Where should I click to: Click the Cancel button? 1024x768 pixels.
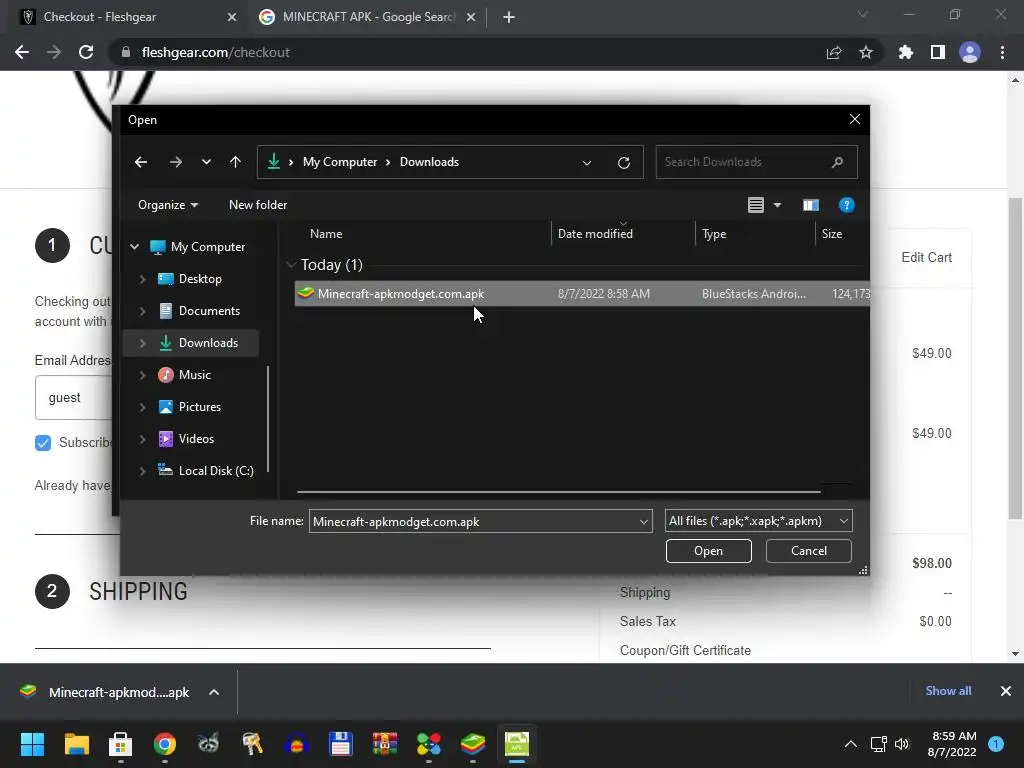(808, 551)
